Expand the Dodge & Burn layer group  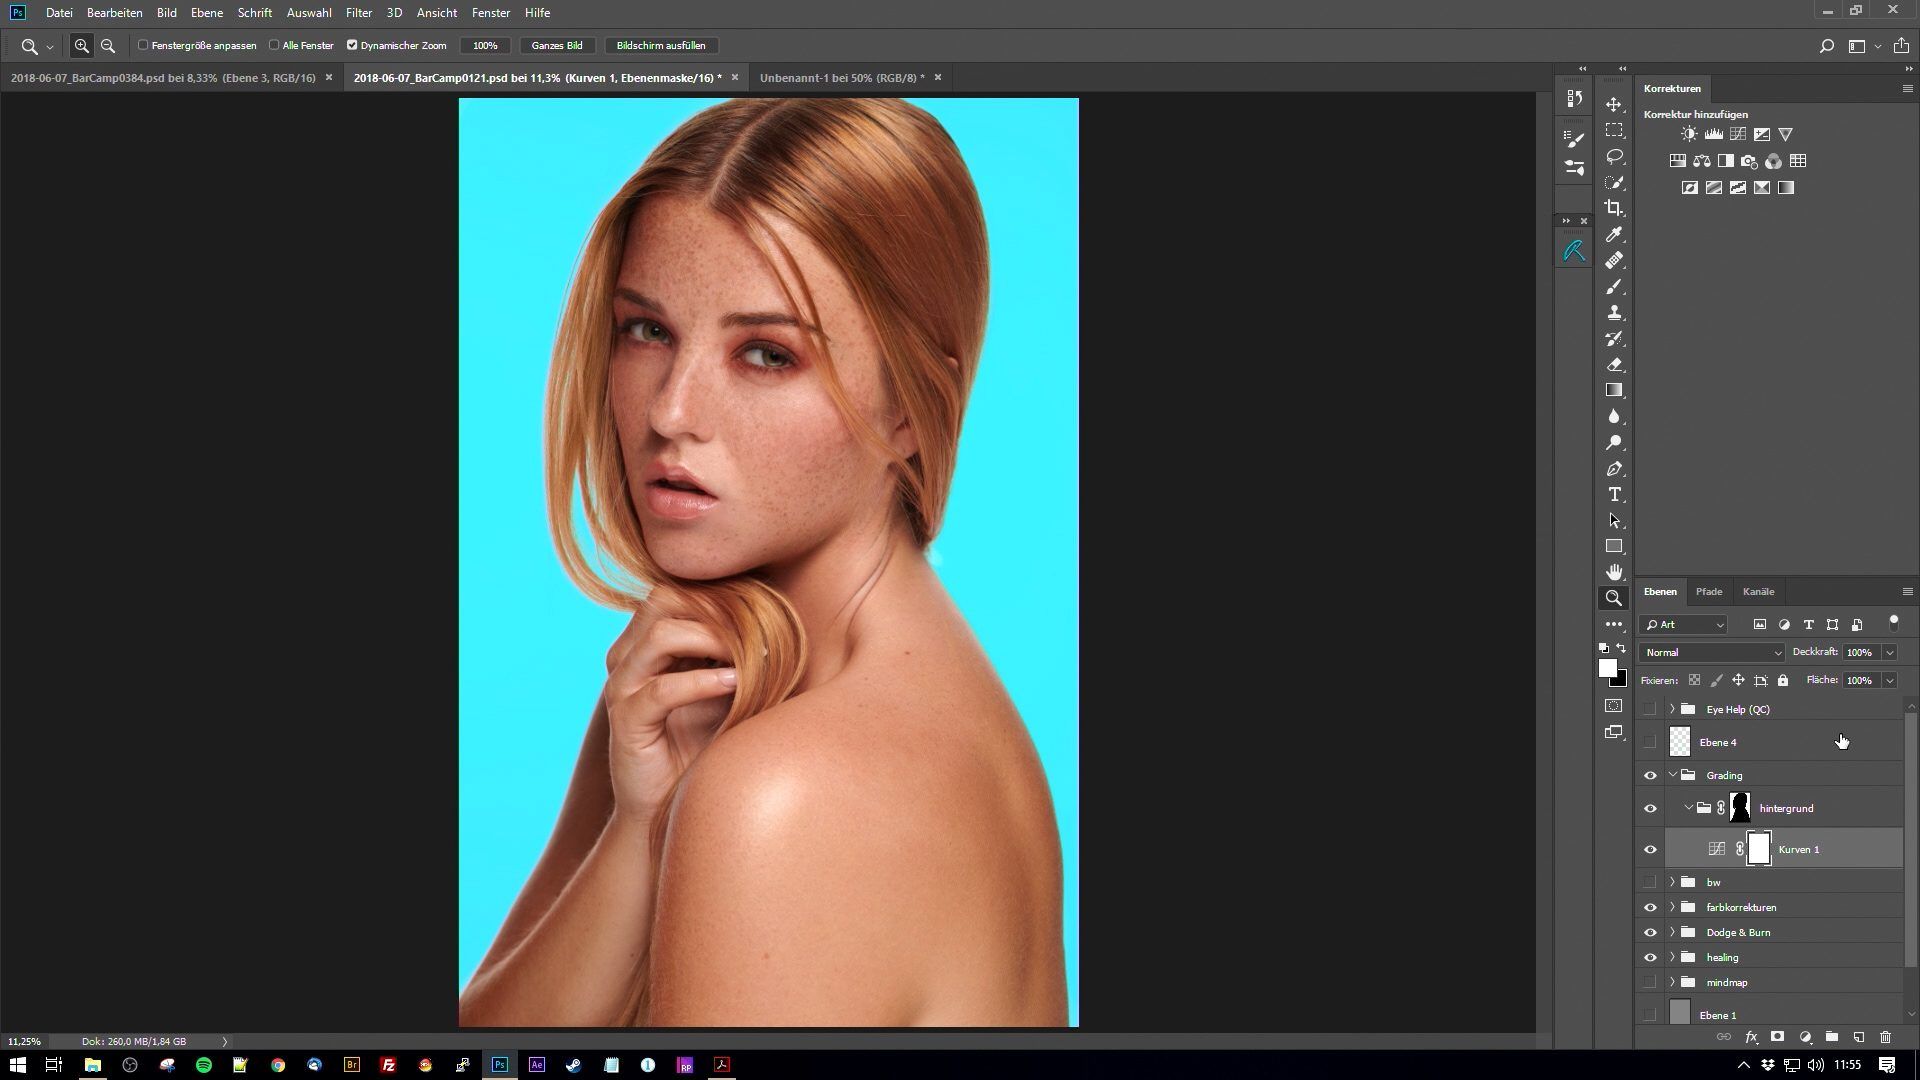point(1672,932)
